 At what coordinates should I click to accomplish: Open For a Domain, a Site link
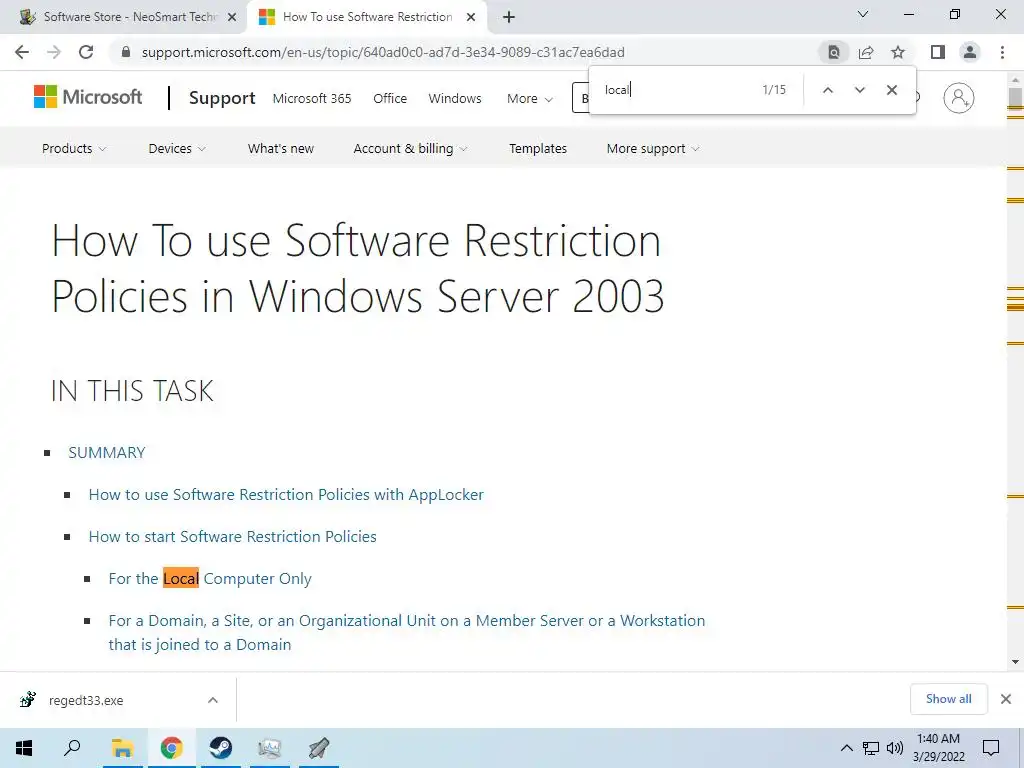pos(407,632)
